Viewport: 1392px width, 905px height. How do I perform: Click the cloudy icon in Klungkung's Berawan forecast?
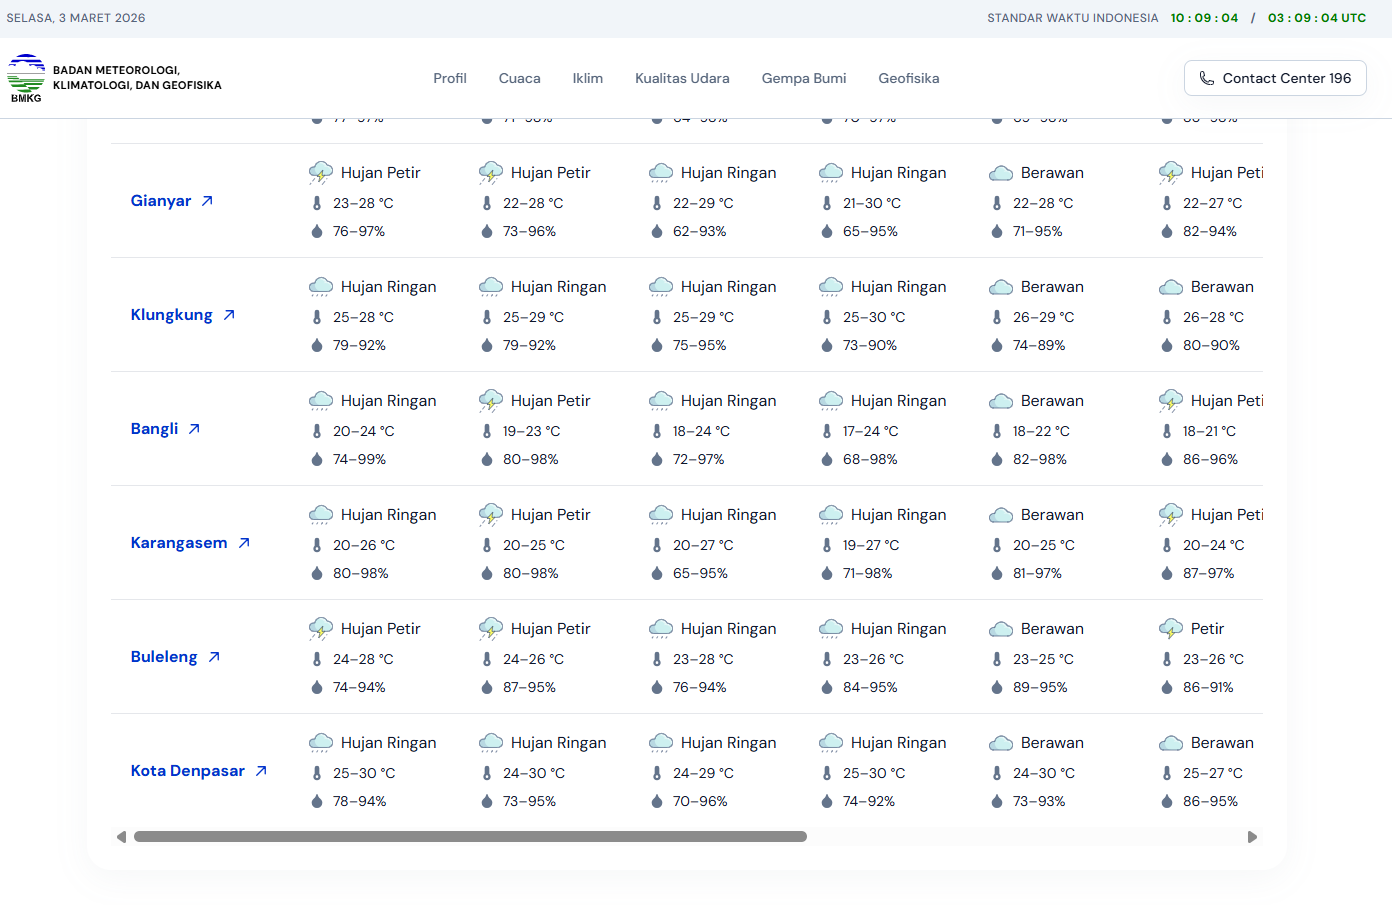[1001, 288]
